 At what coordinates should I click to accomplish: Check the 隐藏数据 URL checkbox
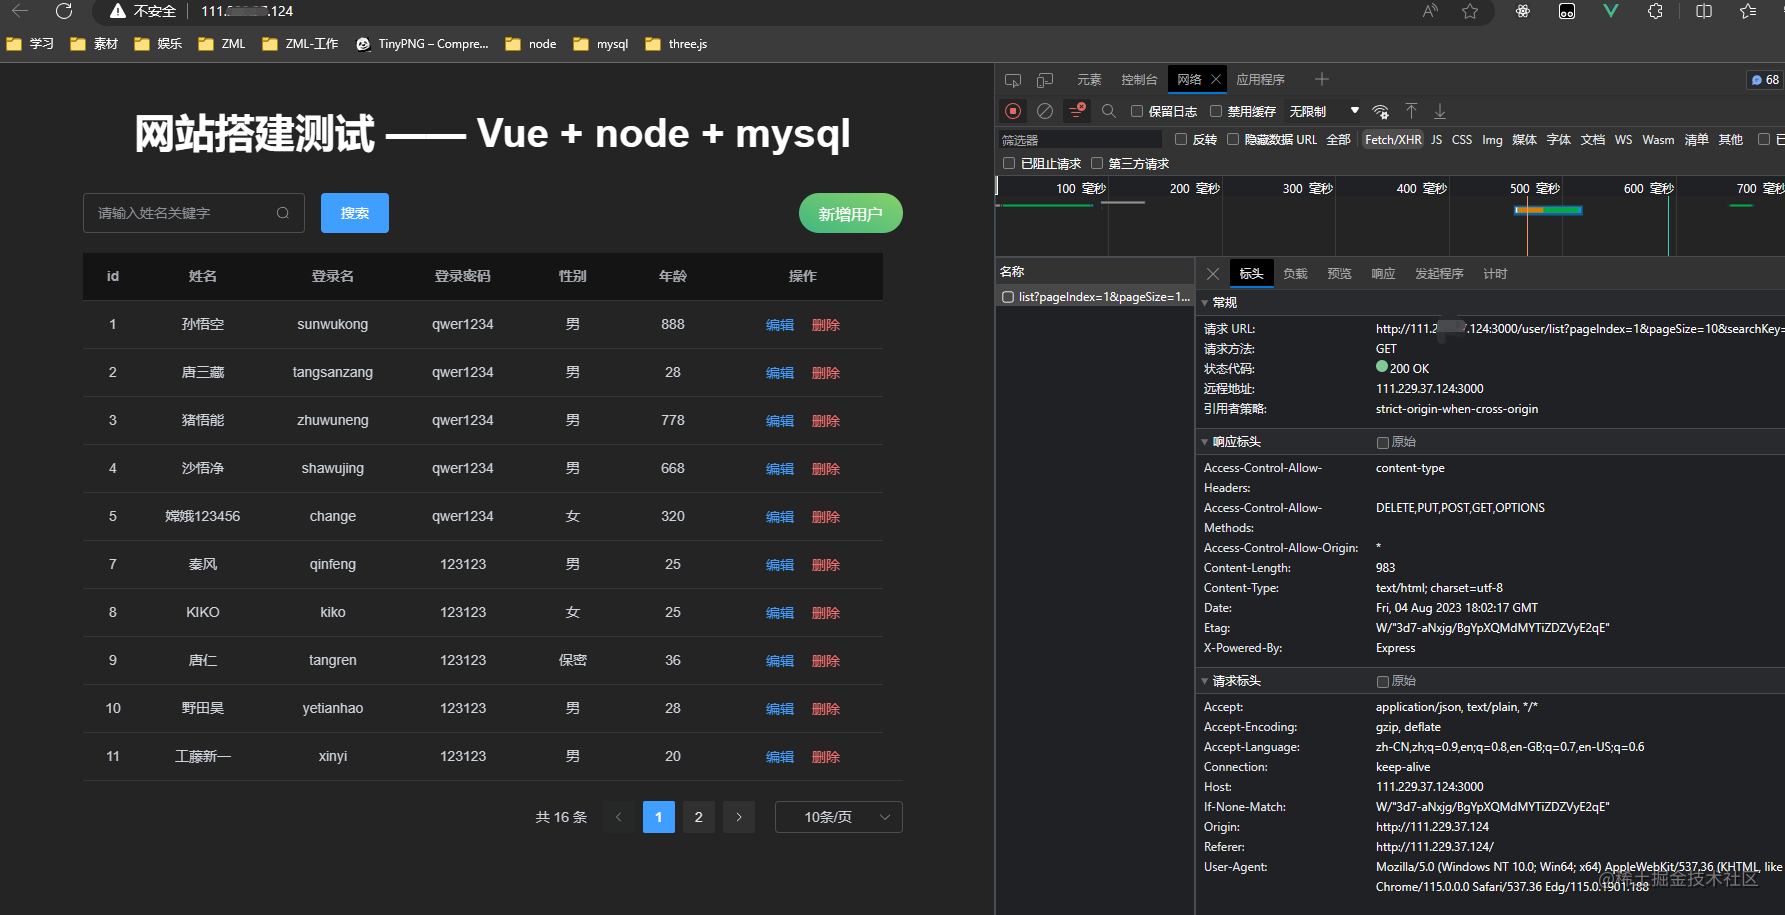[1233, 139]
